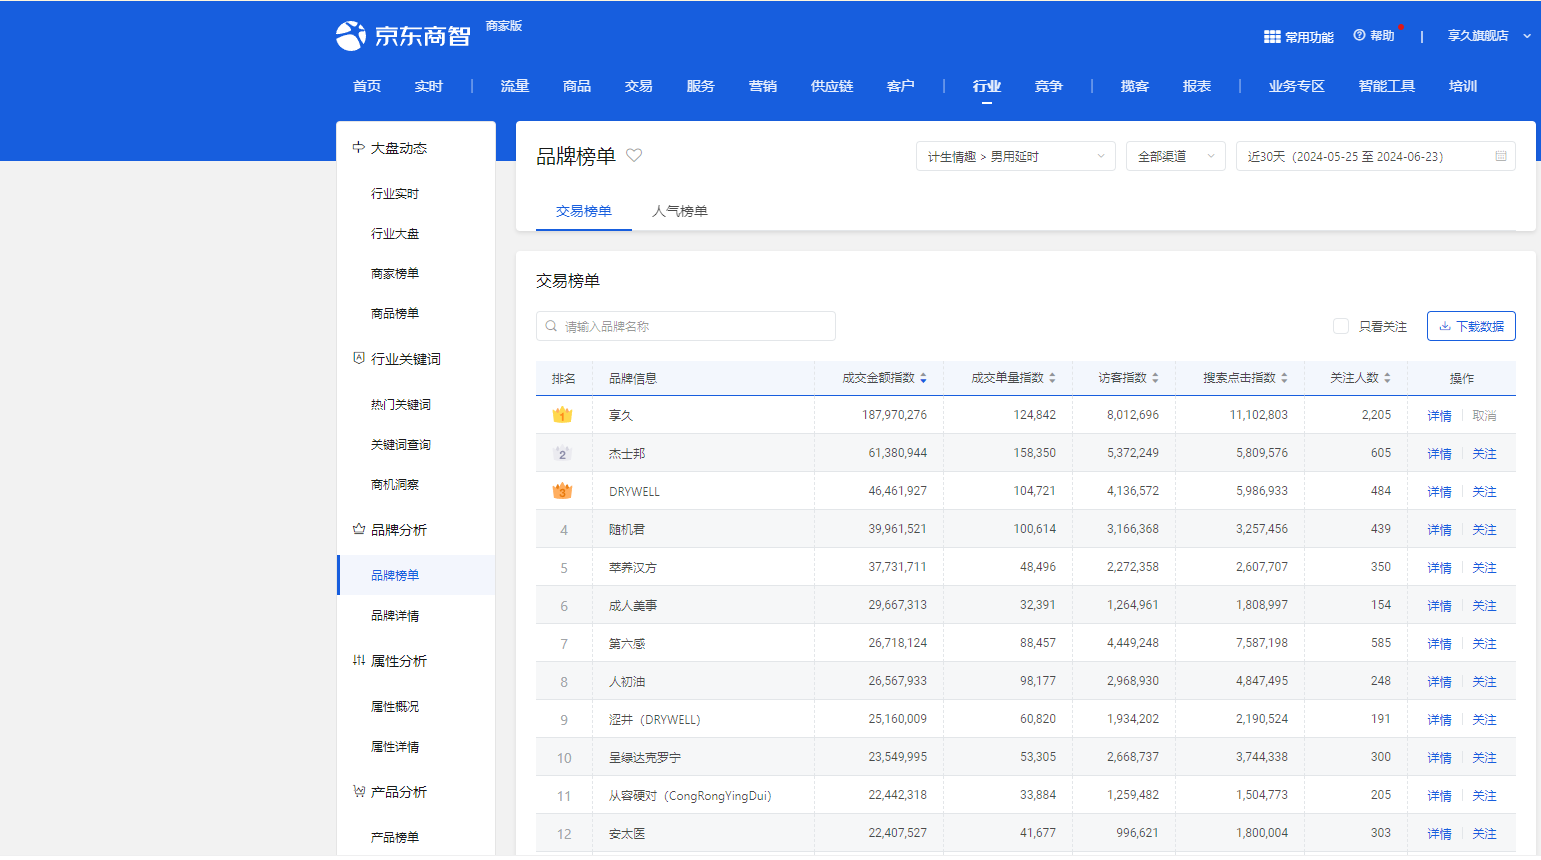1541x860 pixels.
Task: Click the bronze rank 3 crown
Action: (x=562, y=491)
